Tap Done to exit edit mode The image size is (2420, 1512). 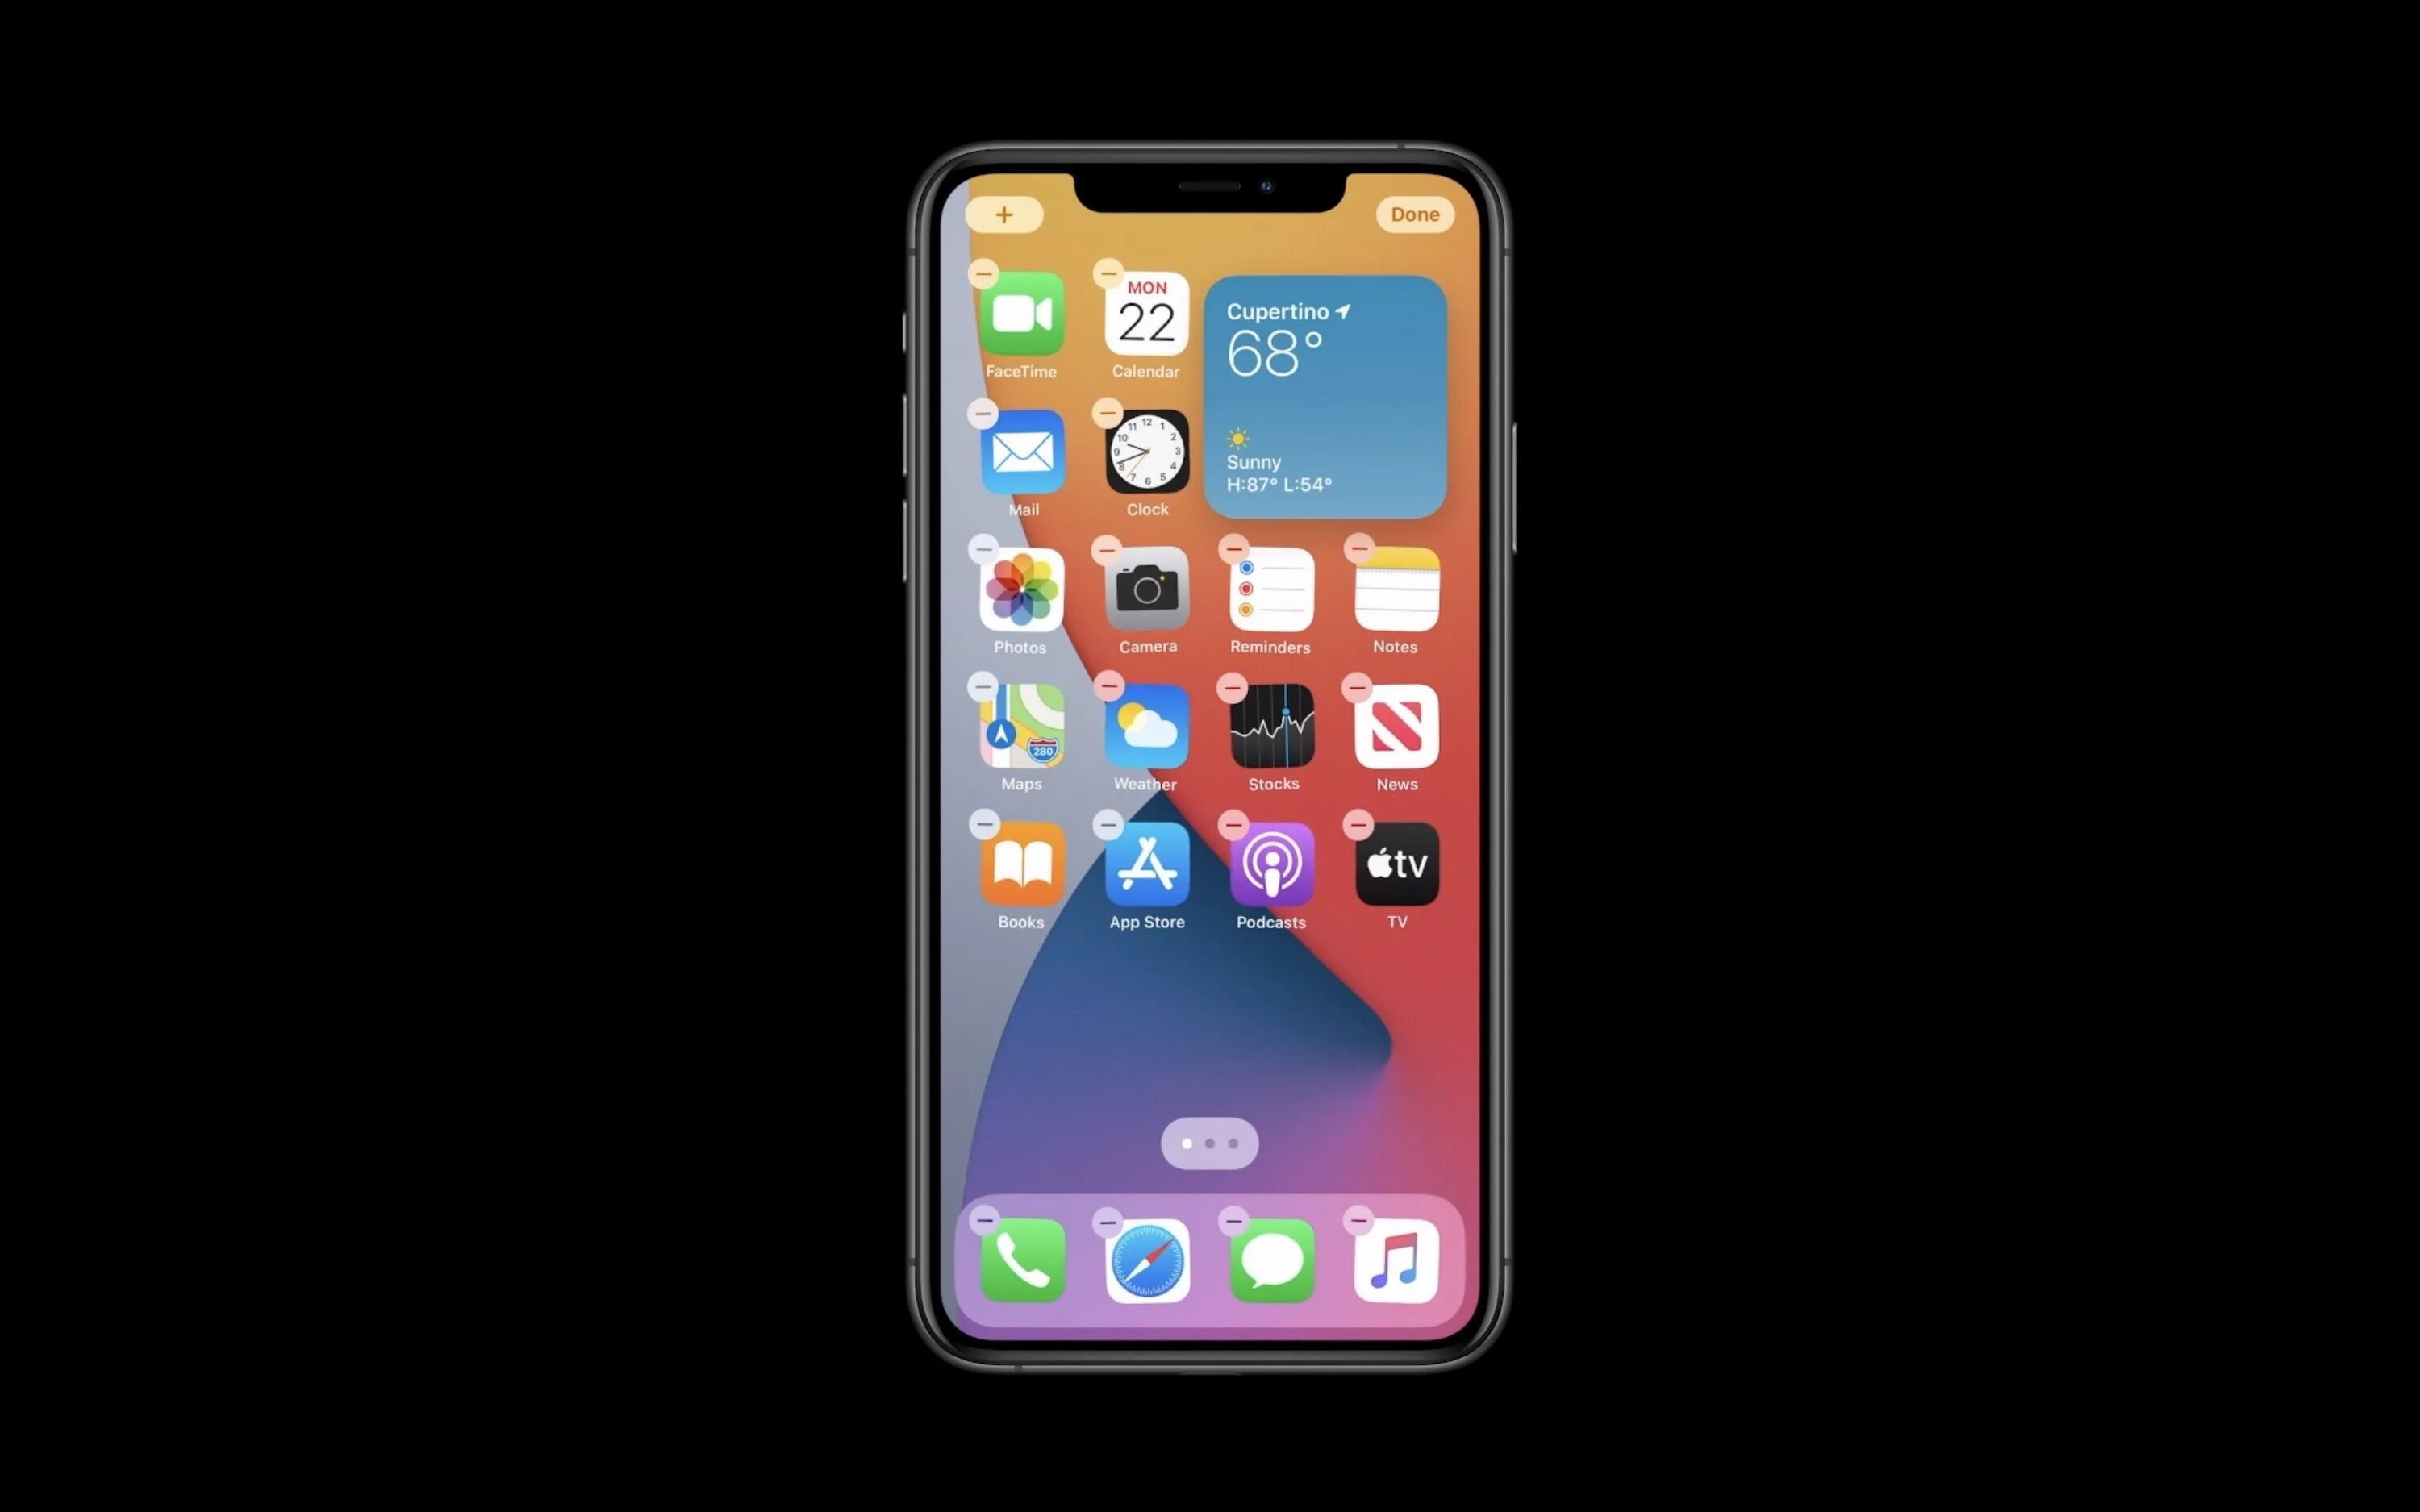[x=1413, y=215]
